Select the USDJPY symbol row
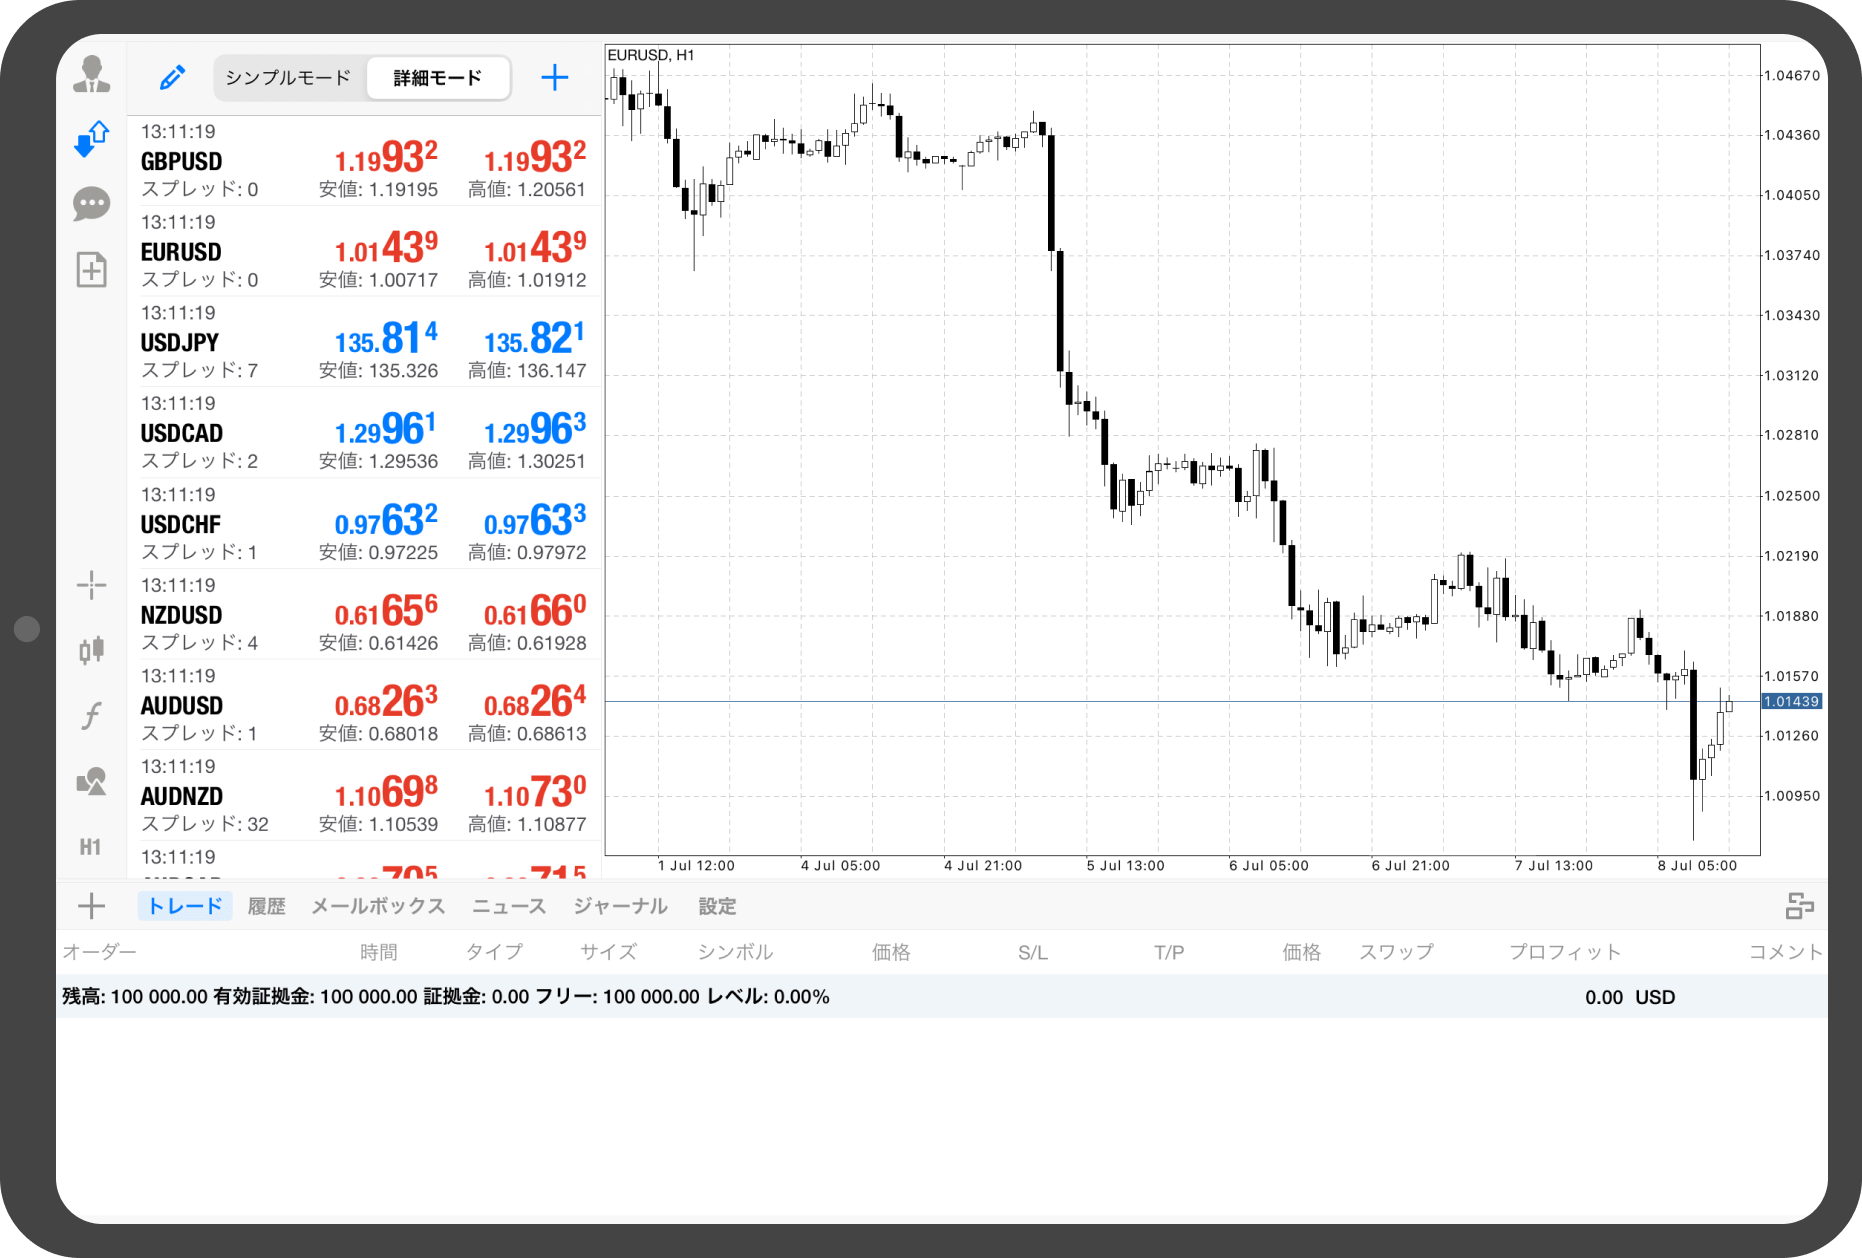 point(364,342)
